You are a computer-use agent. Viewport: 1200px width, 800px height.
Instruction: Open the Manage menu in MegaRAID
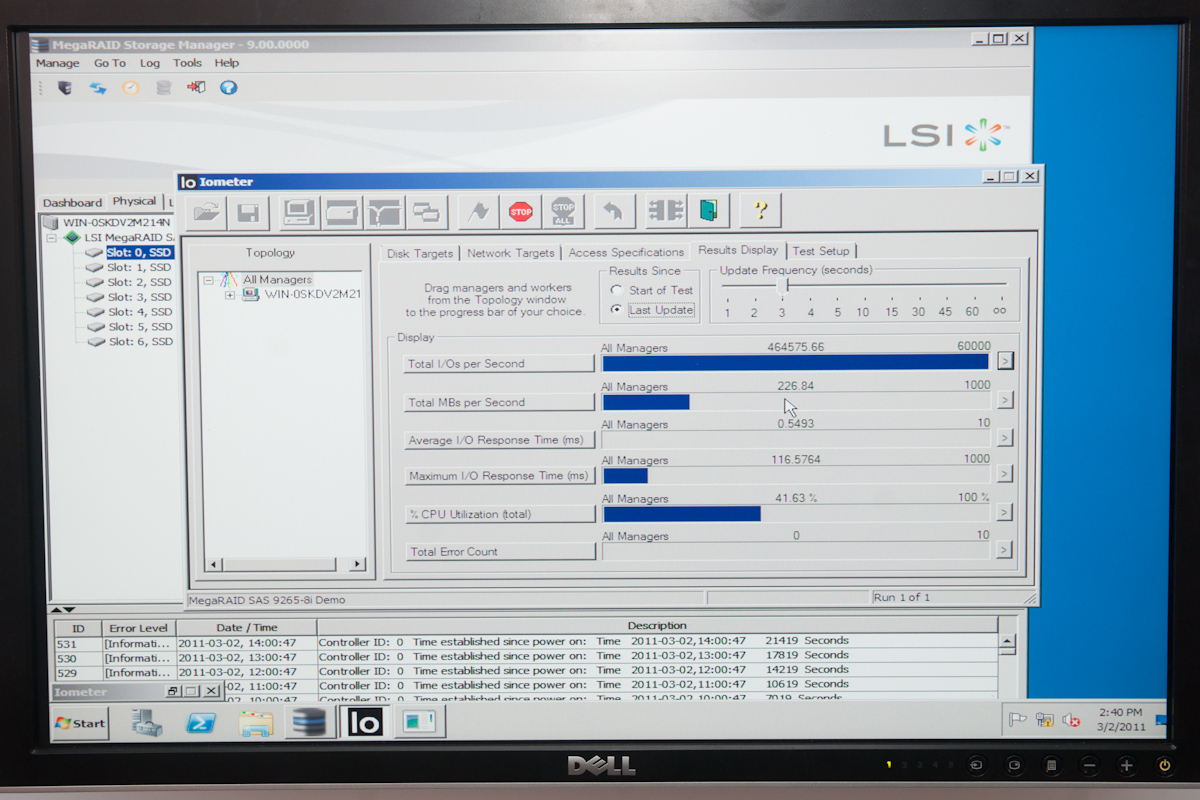click(58, 63)
